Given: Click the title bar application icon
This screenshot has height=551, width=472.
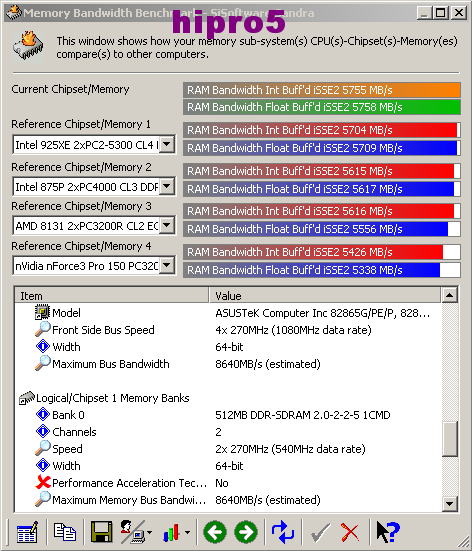Looking at the screenshot, I should pyautogui.click(x=14, y=13).
